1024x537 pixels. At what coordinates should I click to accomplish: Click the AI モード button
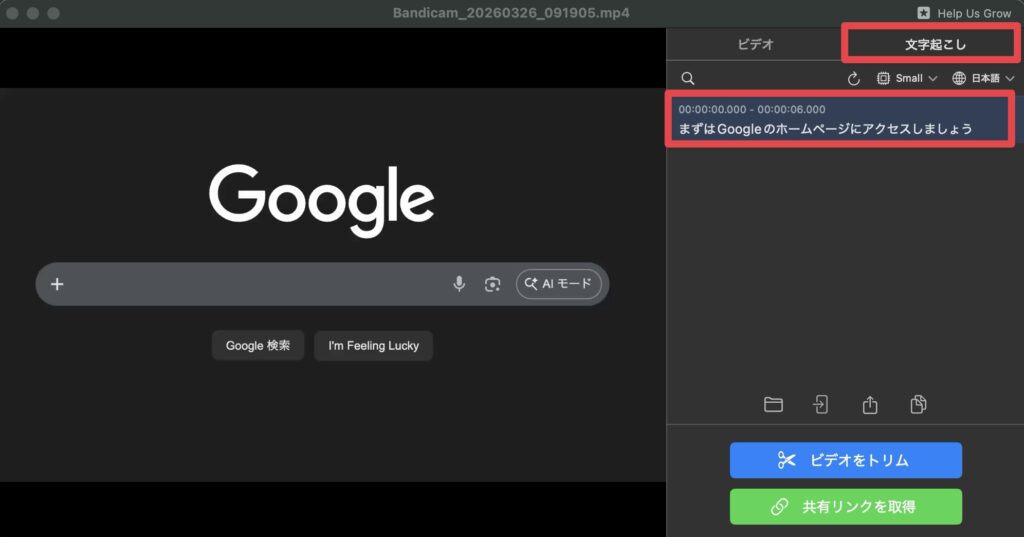coord(559,284)
